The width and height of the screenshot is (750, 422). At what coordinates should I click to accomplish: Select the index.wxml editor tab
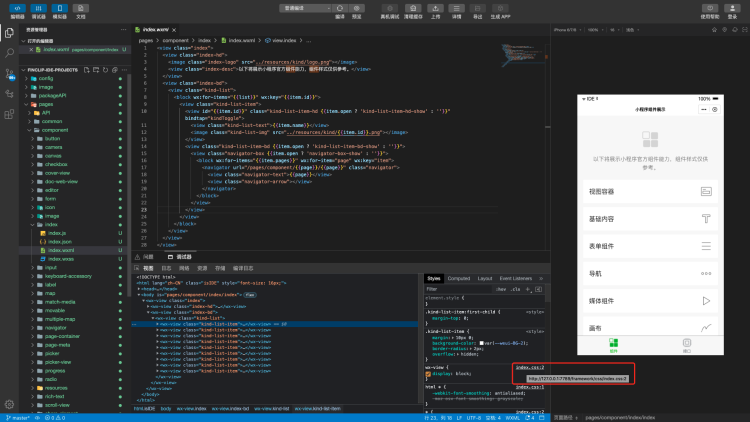(x=156, y=30)
